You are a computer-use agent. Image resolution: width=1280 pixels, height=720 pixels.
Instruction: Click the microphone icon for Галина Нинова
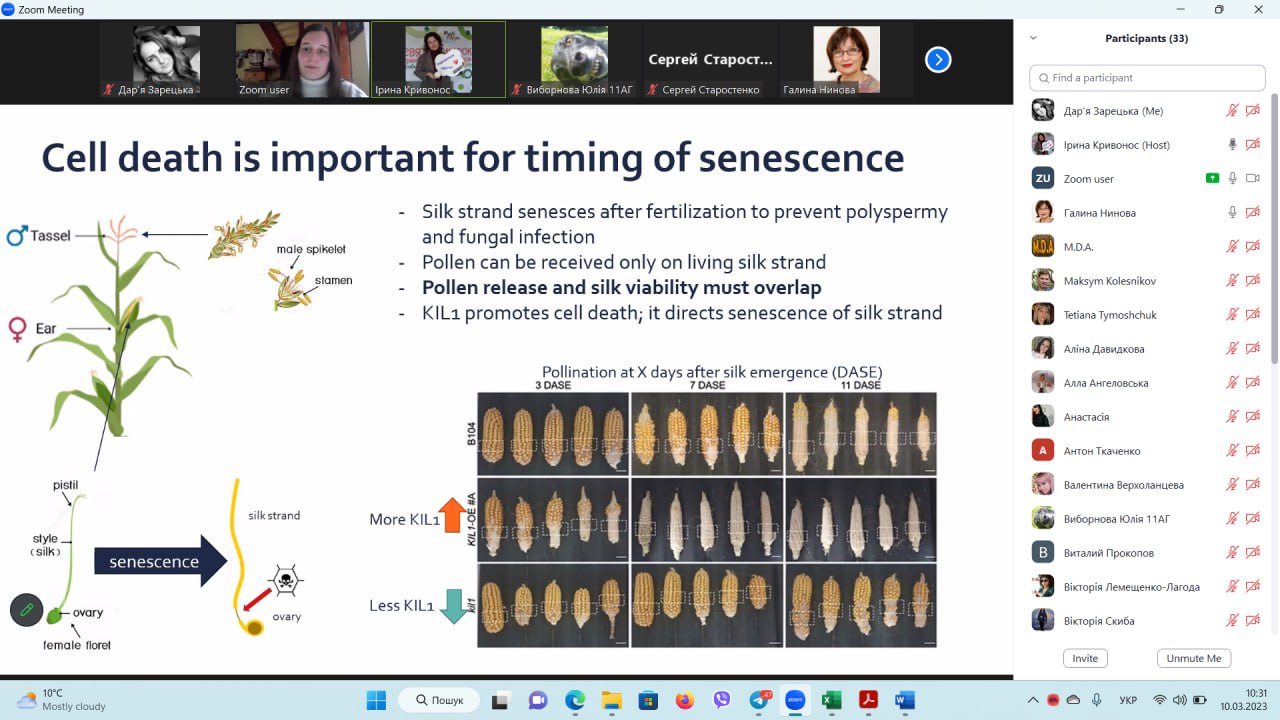tap(1232, 213)
